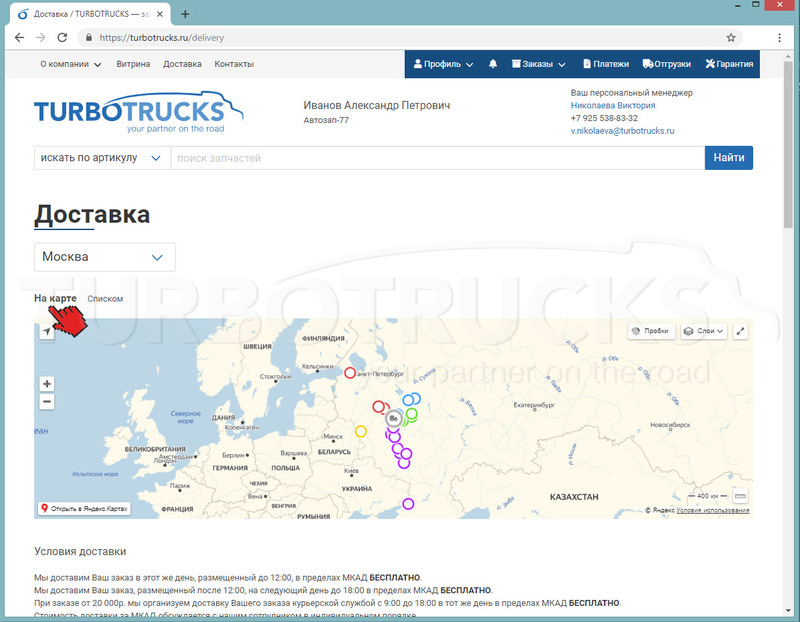Open a new browser tab
The image size is (800, 622).
coord(185,14)
